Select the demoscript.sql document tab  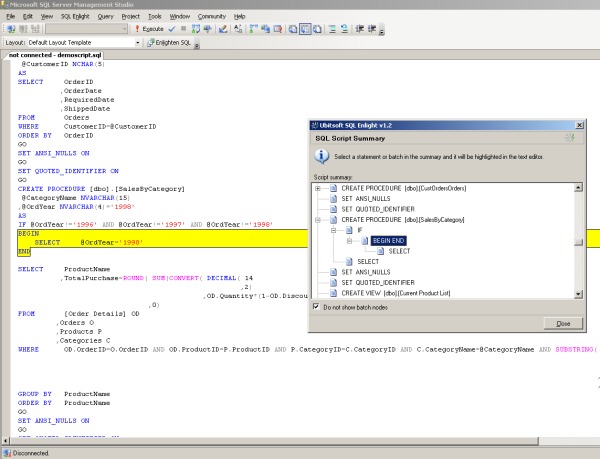pos(55,55)
